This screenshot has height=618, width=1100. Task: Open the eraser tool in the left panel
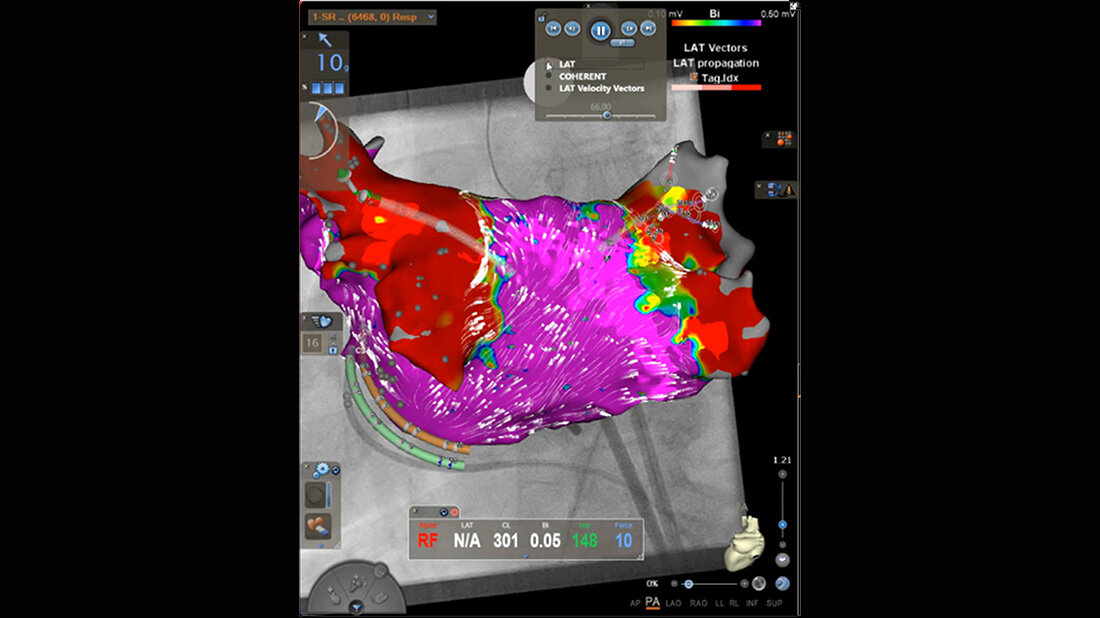pyautogui.click(x=316, y=523)
